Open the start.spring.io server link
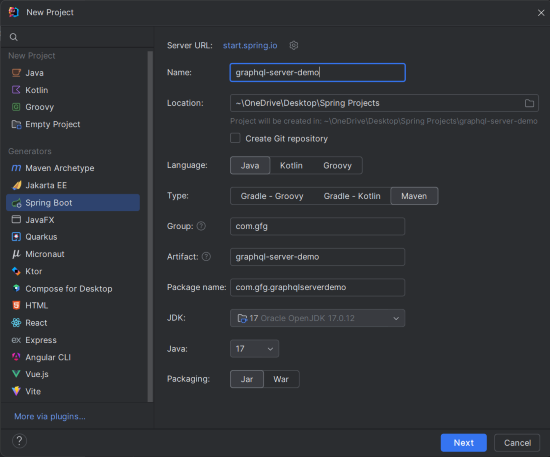 pos(250,46)
